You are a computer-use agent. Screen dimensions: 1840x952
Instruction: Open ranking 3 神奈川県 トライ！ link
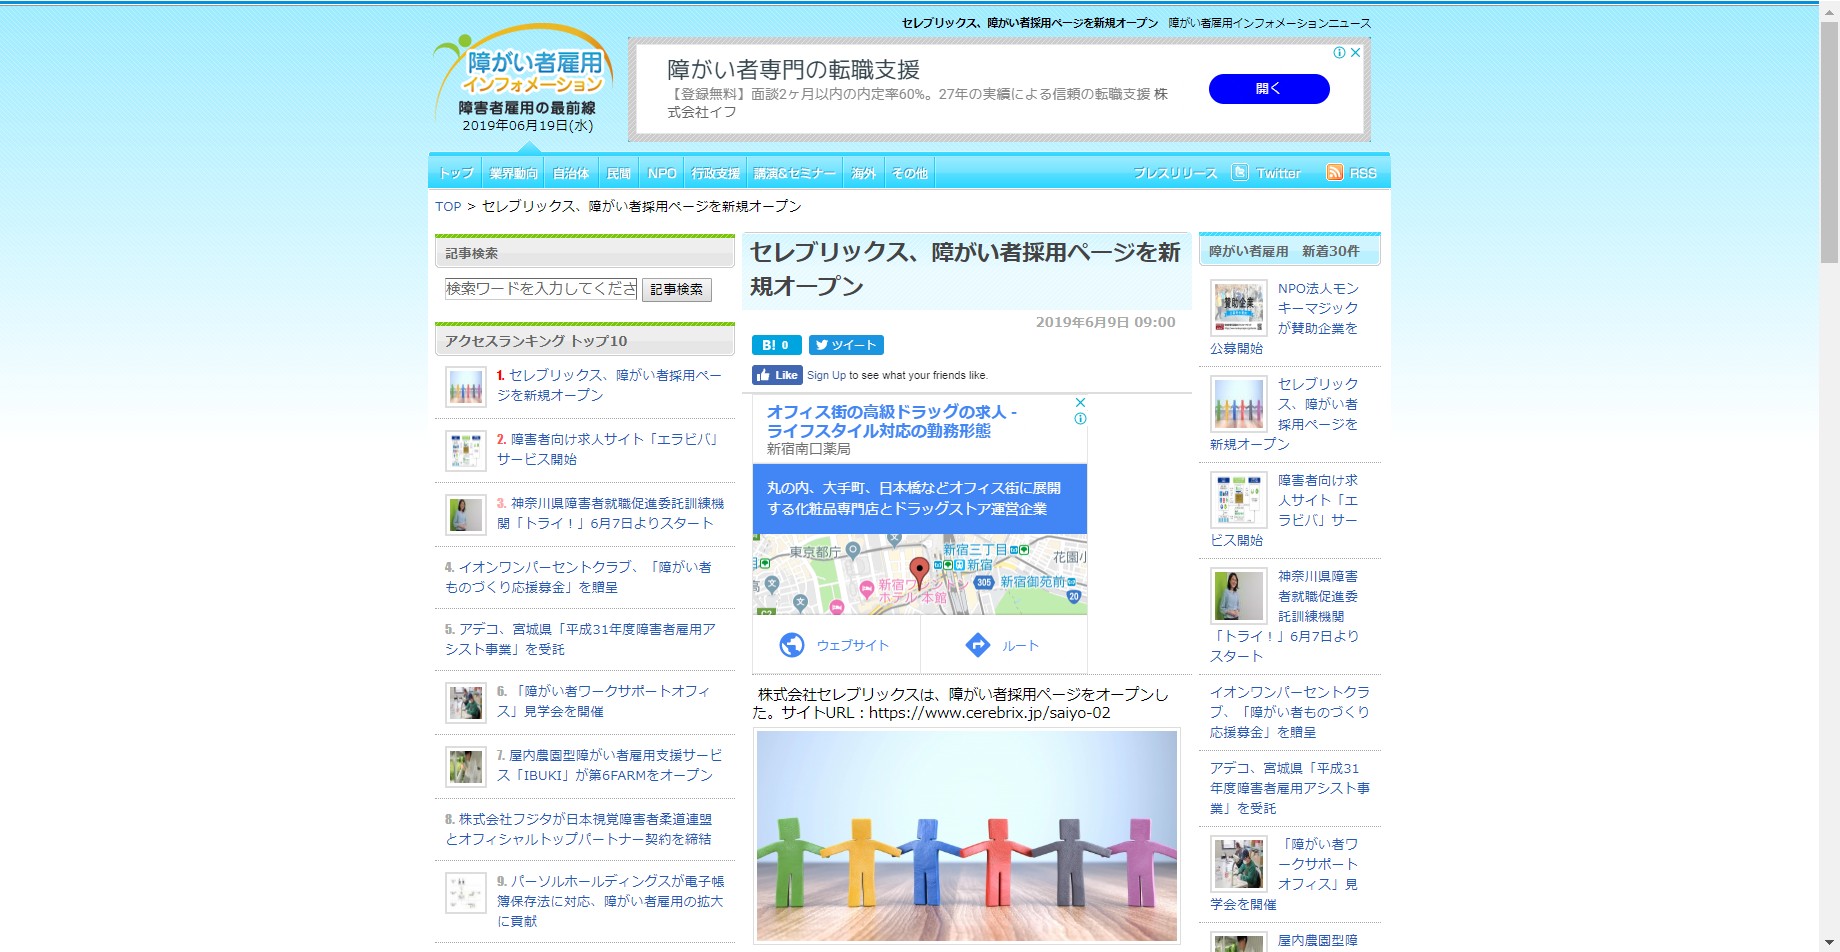610,513
